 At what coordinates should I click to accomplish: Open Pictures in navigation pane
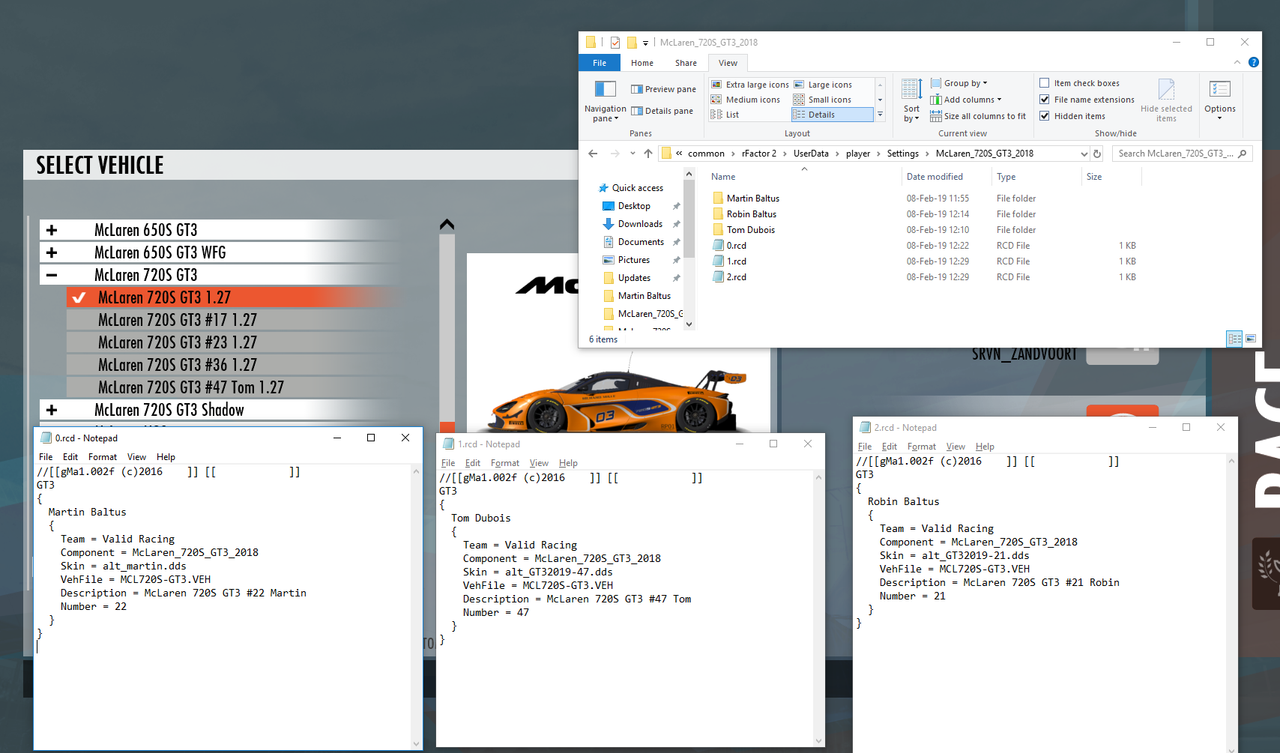633,260
